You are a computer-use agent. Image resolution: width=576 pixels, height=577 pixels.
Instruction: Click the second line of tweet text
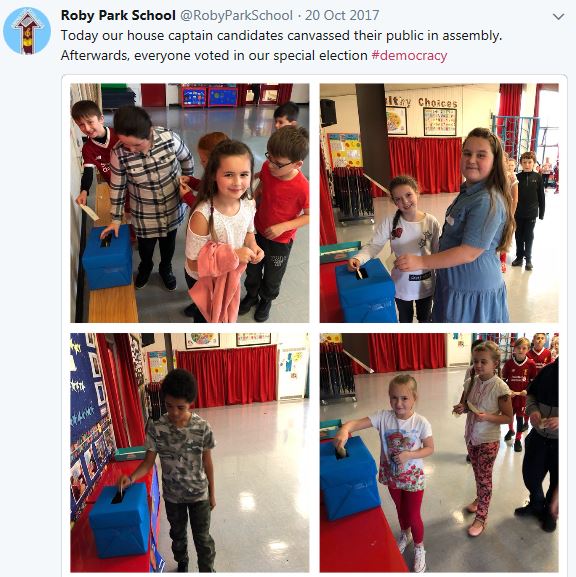(x=254, y=56)
